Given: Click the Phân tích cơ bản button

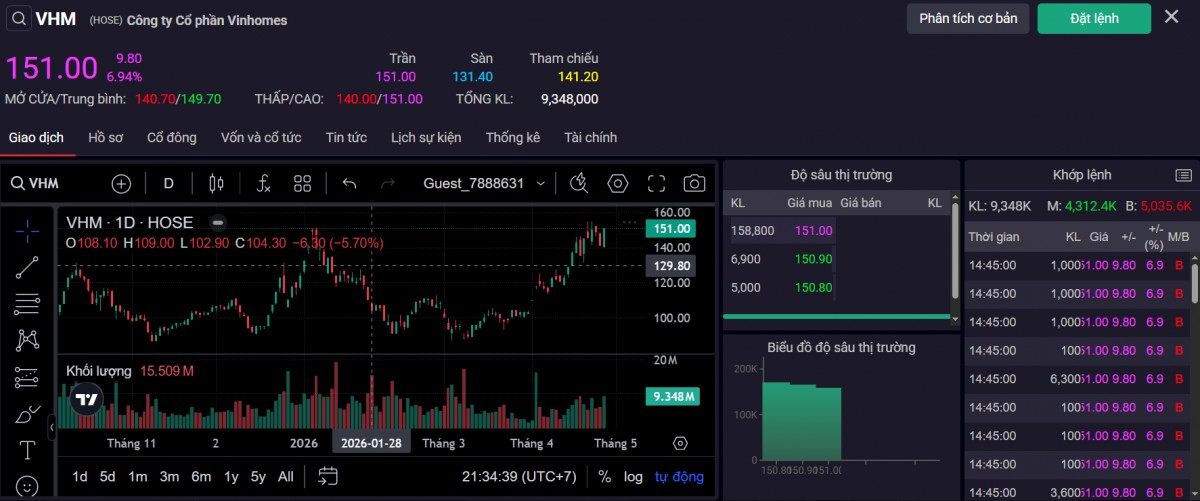Looking at the screenshot, I should tap(967, 18).
